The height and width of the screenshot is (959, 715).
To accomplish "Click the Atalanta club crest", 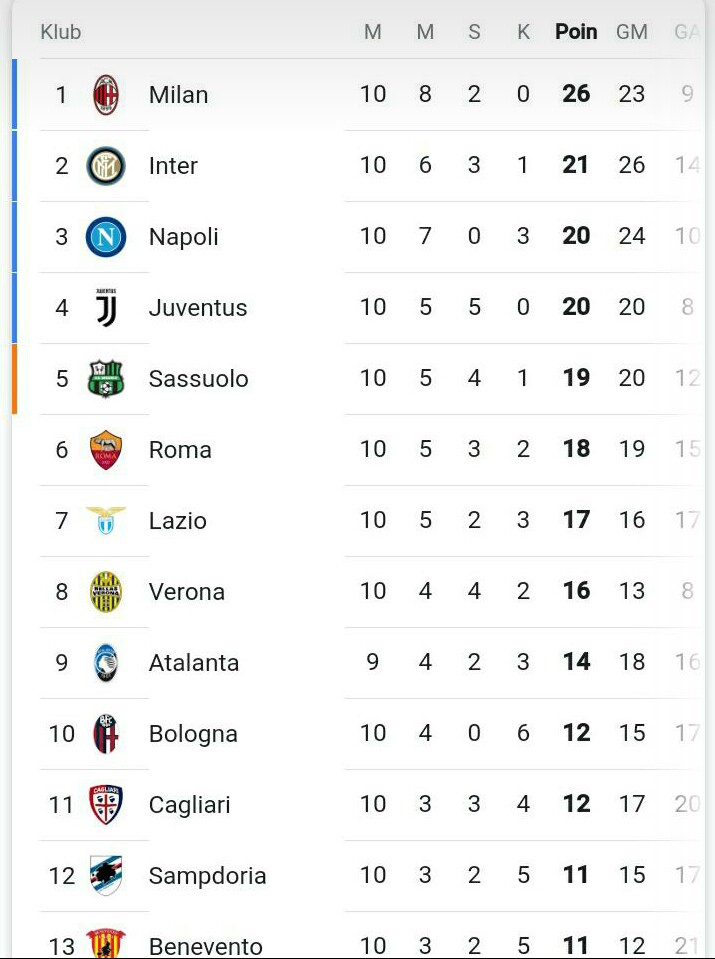I will pos(106,662).
